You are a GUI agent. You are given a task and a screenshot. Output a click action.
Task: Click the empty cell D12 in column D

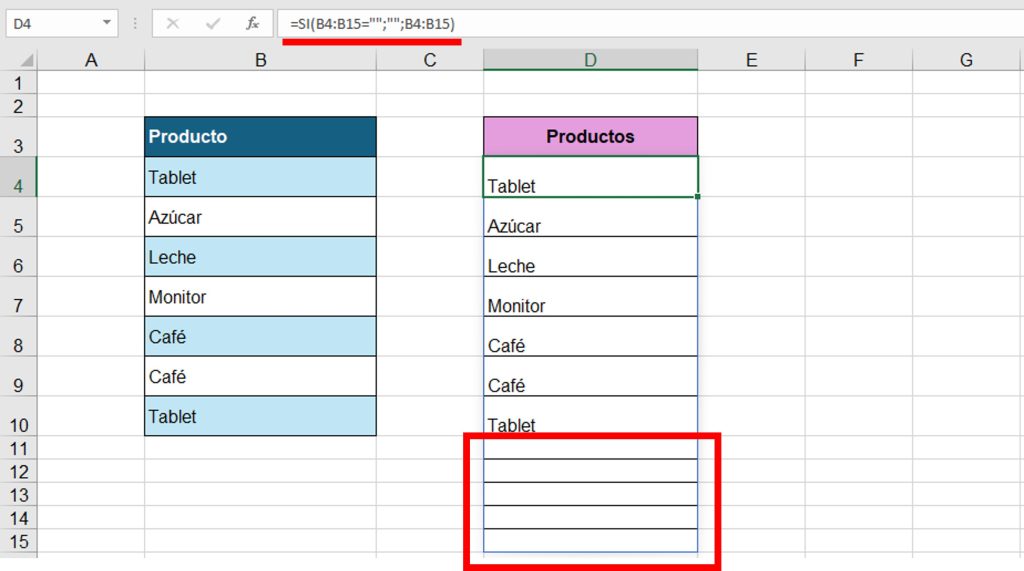pos(590,471)
